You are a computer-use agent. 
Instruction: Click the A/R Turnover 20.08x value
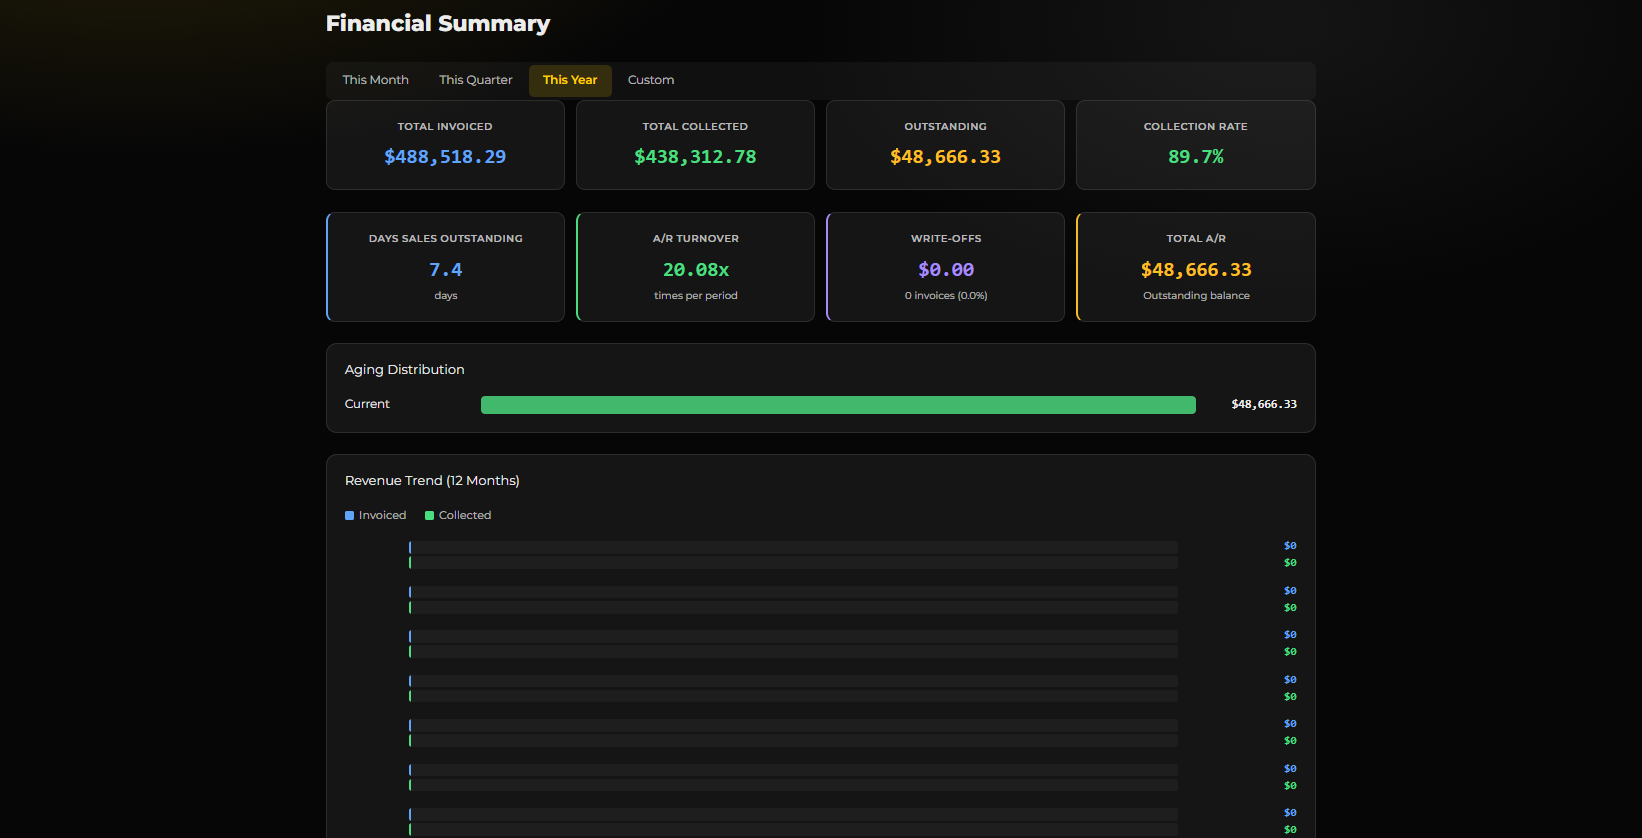pyautogui.click(x=696, y=270)
